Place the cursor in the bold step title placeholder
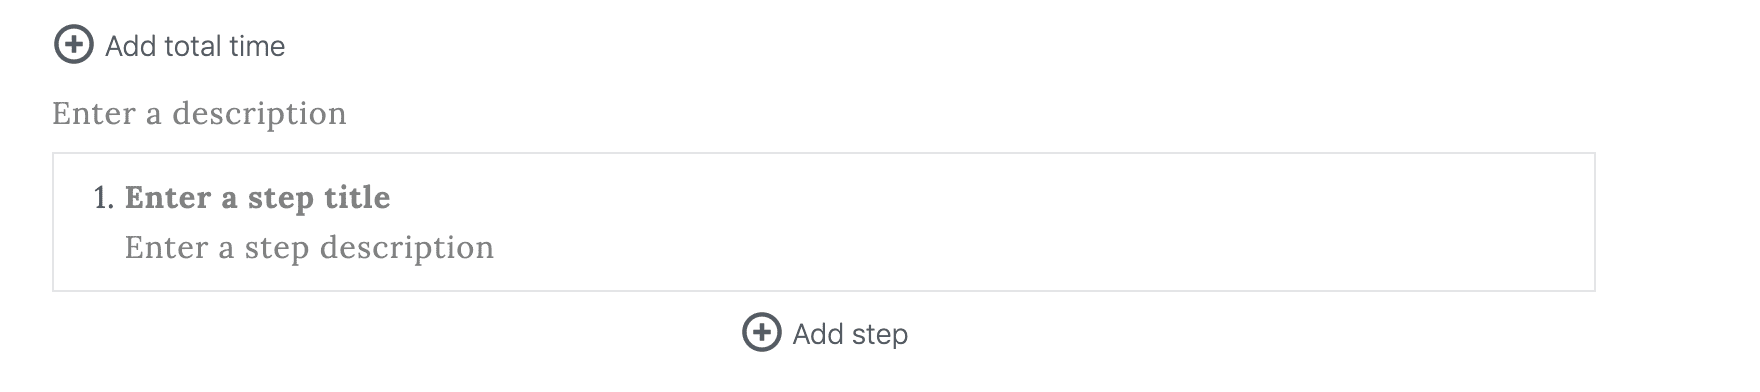 click(258, 198)
